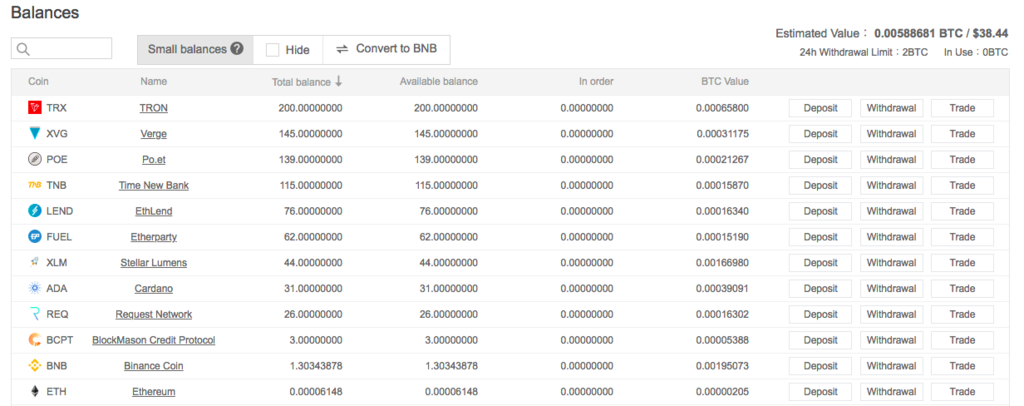
Task: Click estimated value 0.00588681 BTC / $38.44
Action: 941,33
